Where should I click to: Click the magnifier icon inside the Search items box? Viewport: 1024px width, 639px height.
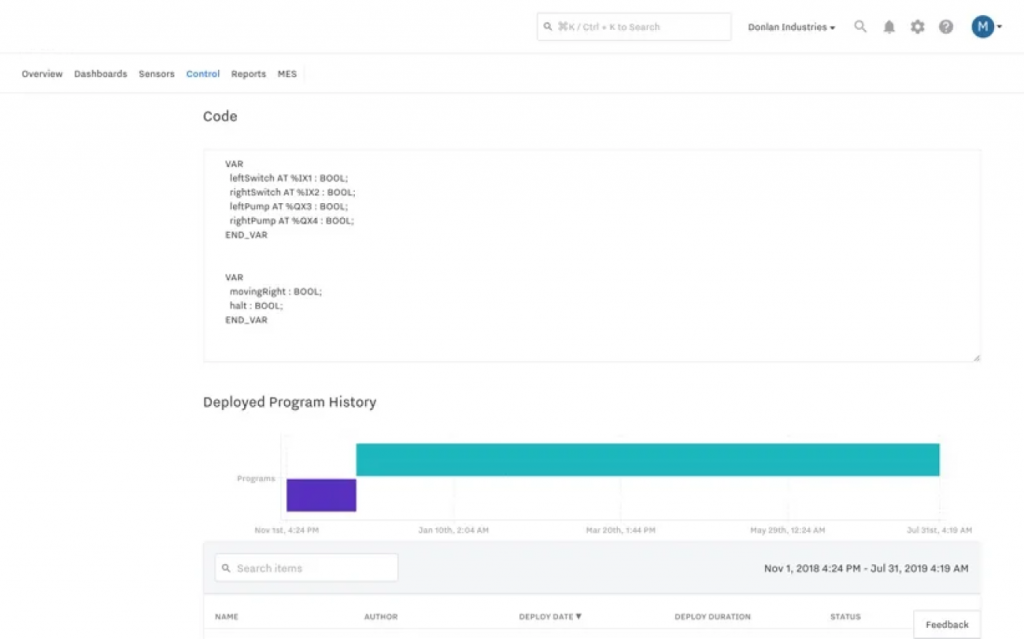tap(226, 567)
